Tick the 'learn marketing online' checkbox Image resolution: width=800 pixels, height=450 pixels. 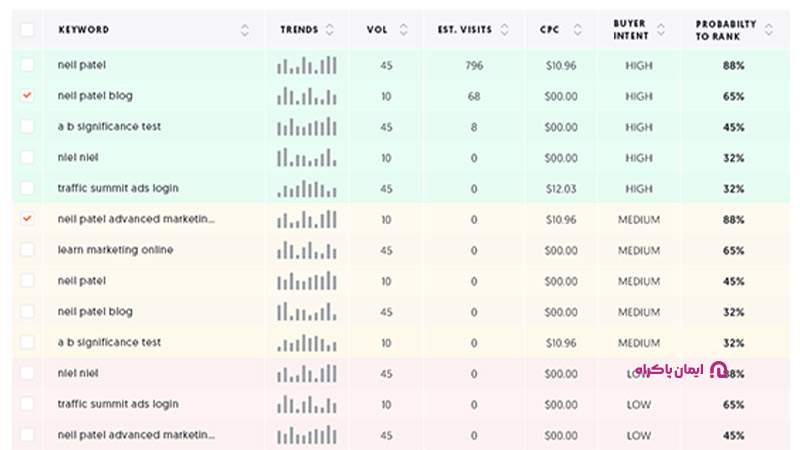[27, 250]
